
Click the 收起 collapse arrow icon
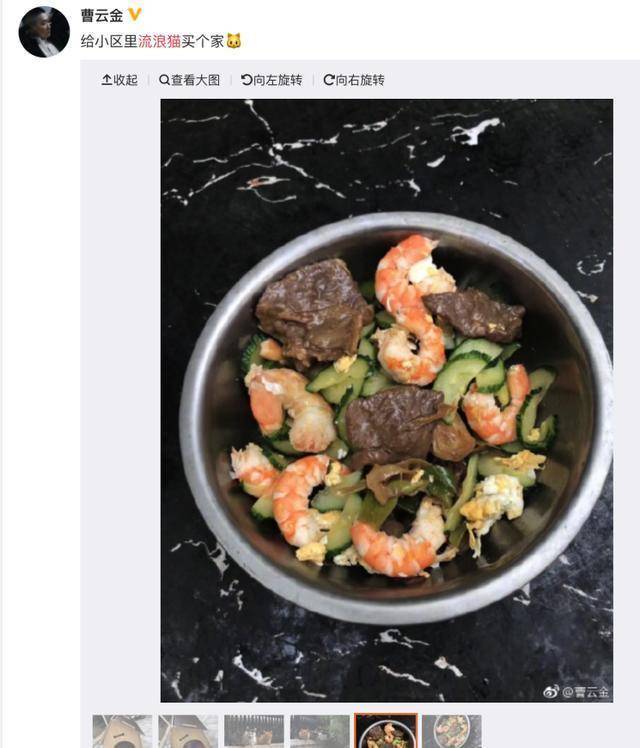point(107,80)
